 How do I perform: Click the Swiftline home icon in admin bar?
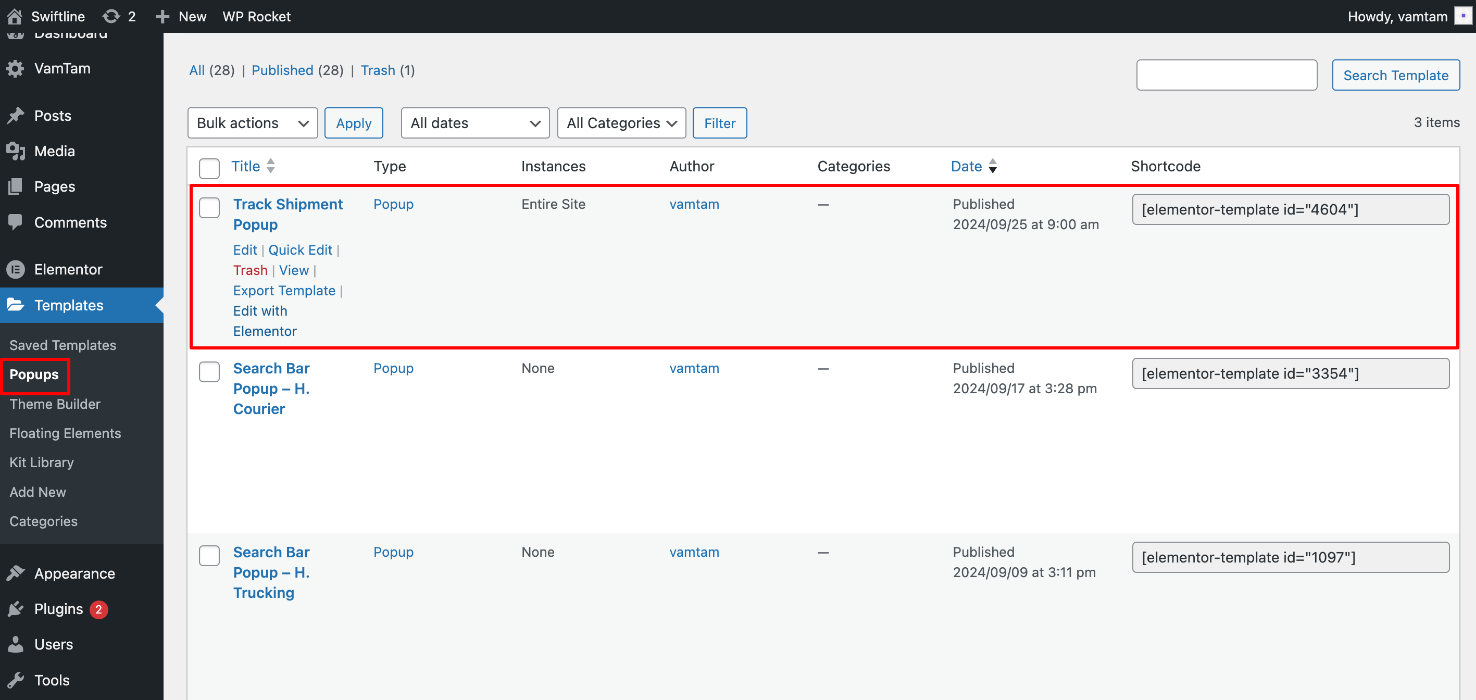[x=14, y=16]
